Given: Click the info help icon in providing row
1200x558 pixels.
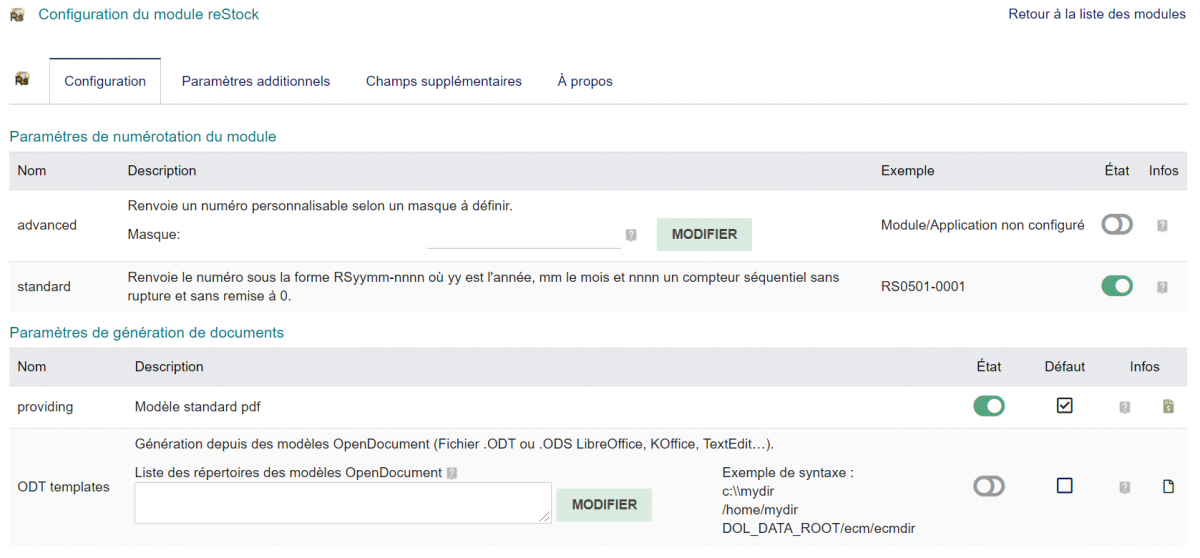Looking at the screenshot, I should (1125, 407).
